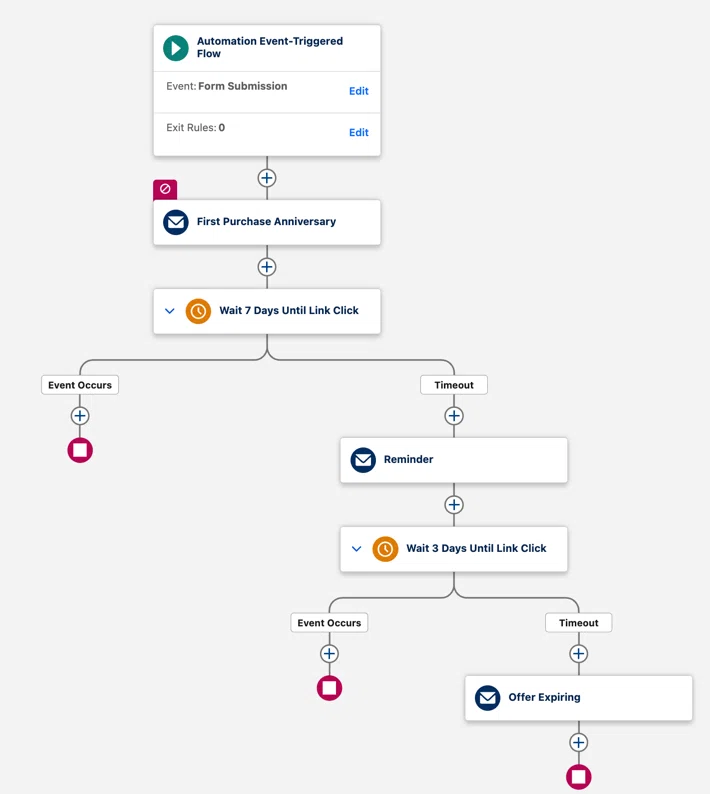Add element below the flow start card
Screen dimensions: 710x794
pyautogui.click(x=267, y=178)
